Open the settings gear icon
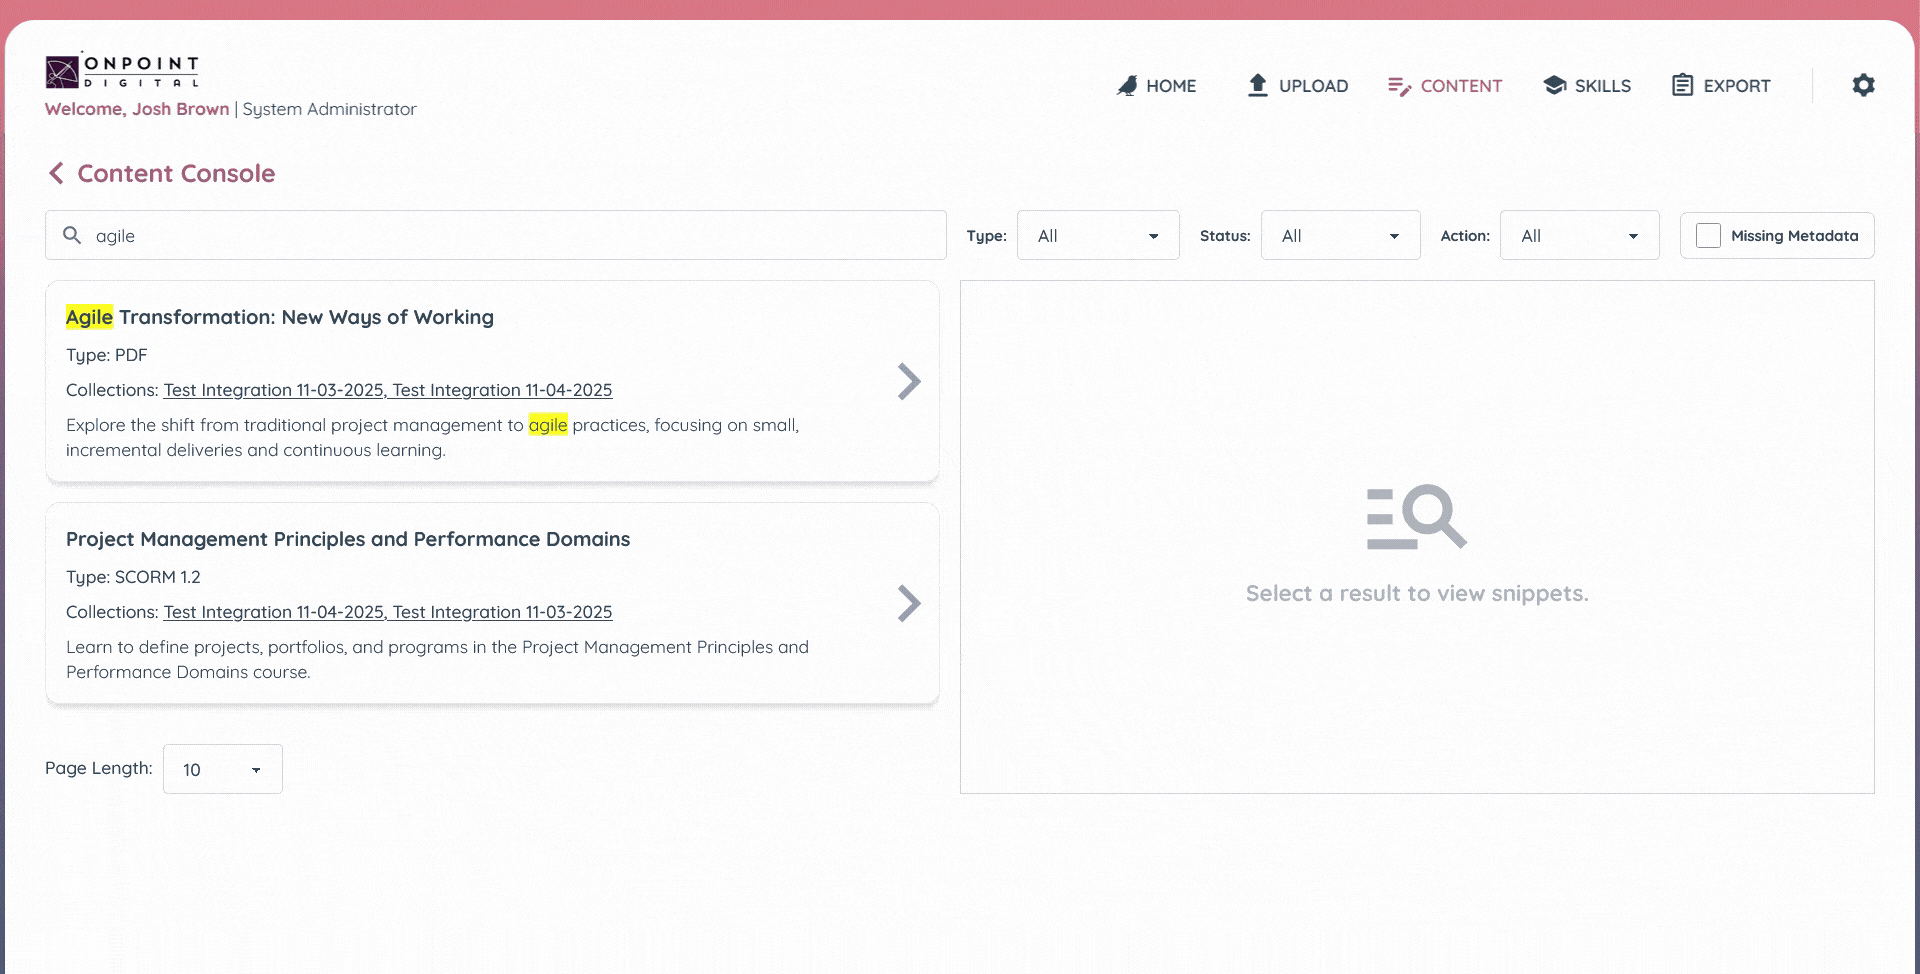Image resolution: width=1920 pixels, height=974 pixels. click(x=1863, y=85)
